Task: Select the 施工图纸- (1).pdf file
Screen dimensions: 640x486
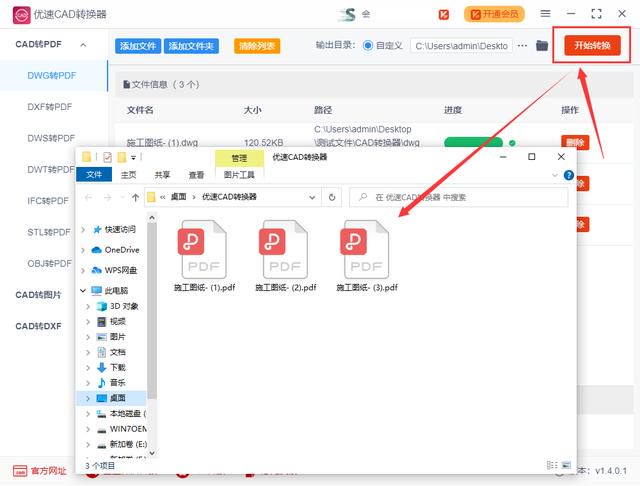Action: point(204,255)
